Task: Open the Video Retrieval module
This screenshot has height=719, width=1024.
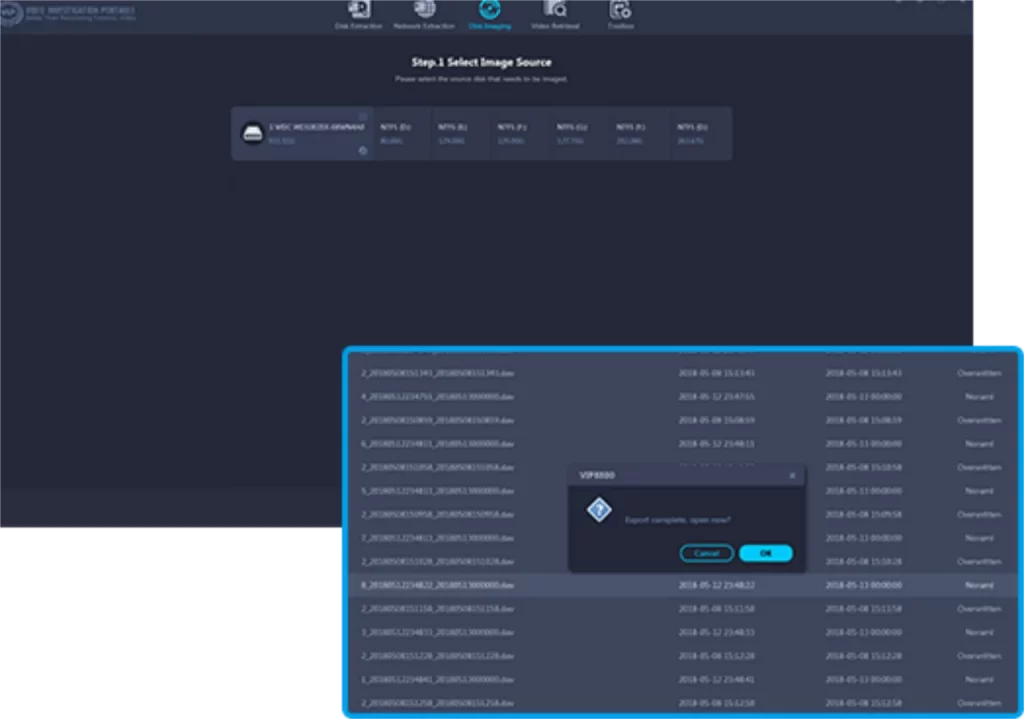Action: click(x=554, y=12)
